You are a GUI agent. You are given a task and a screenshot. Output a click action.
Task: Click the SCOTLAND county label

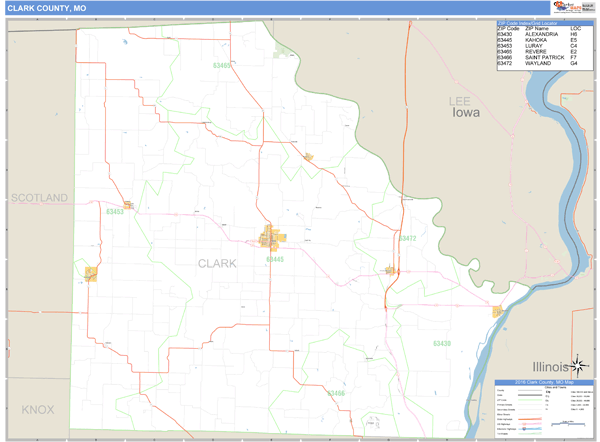click(39, 198)
